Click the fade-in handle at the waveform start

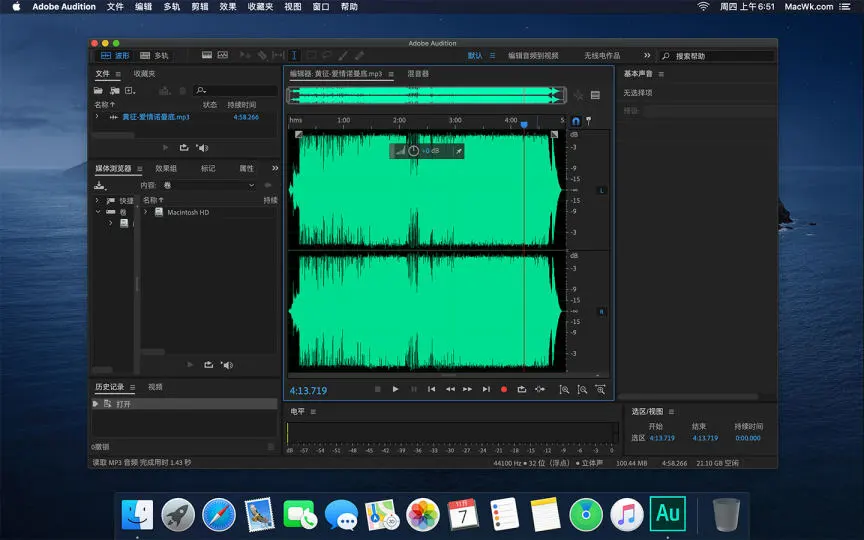click(299, 134)
